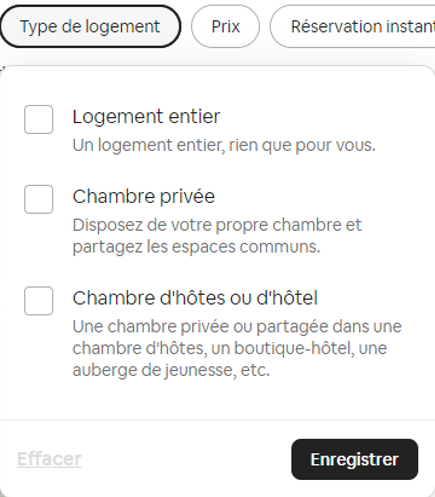Screen dimensions: 435x497
Task: Select the Chambre privée option label
Action: (144, 196)
